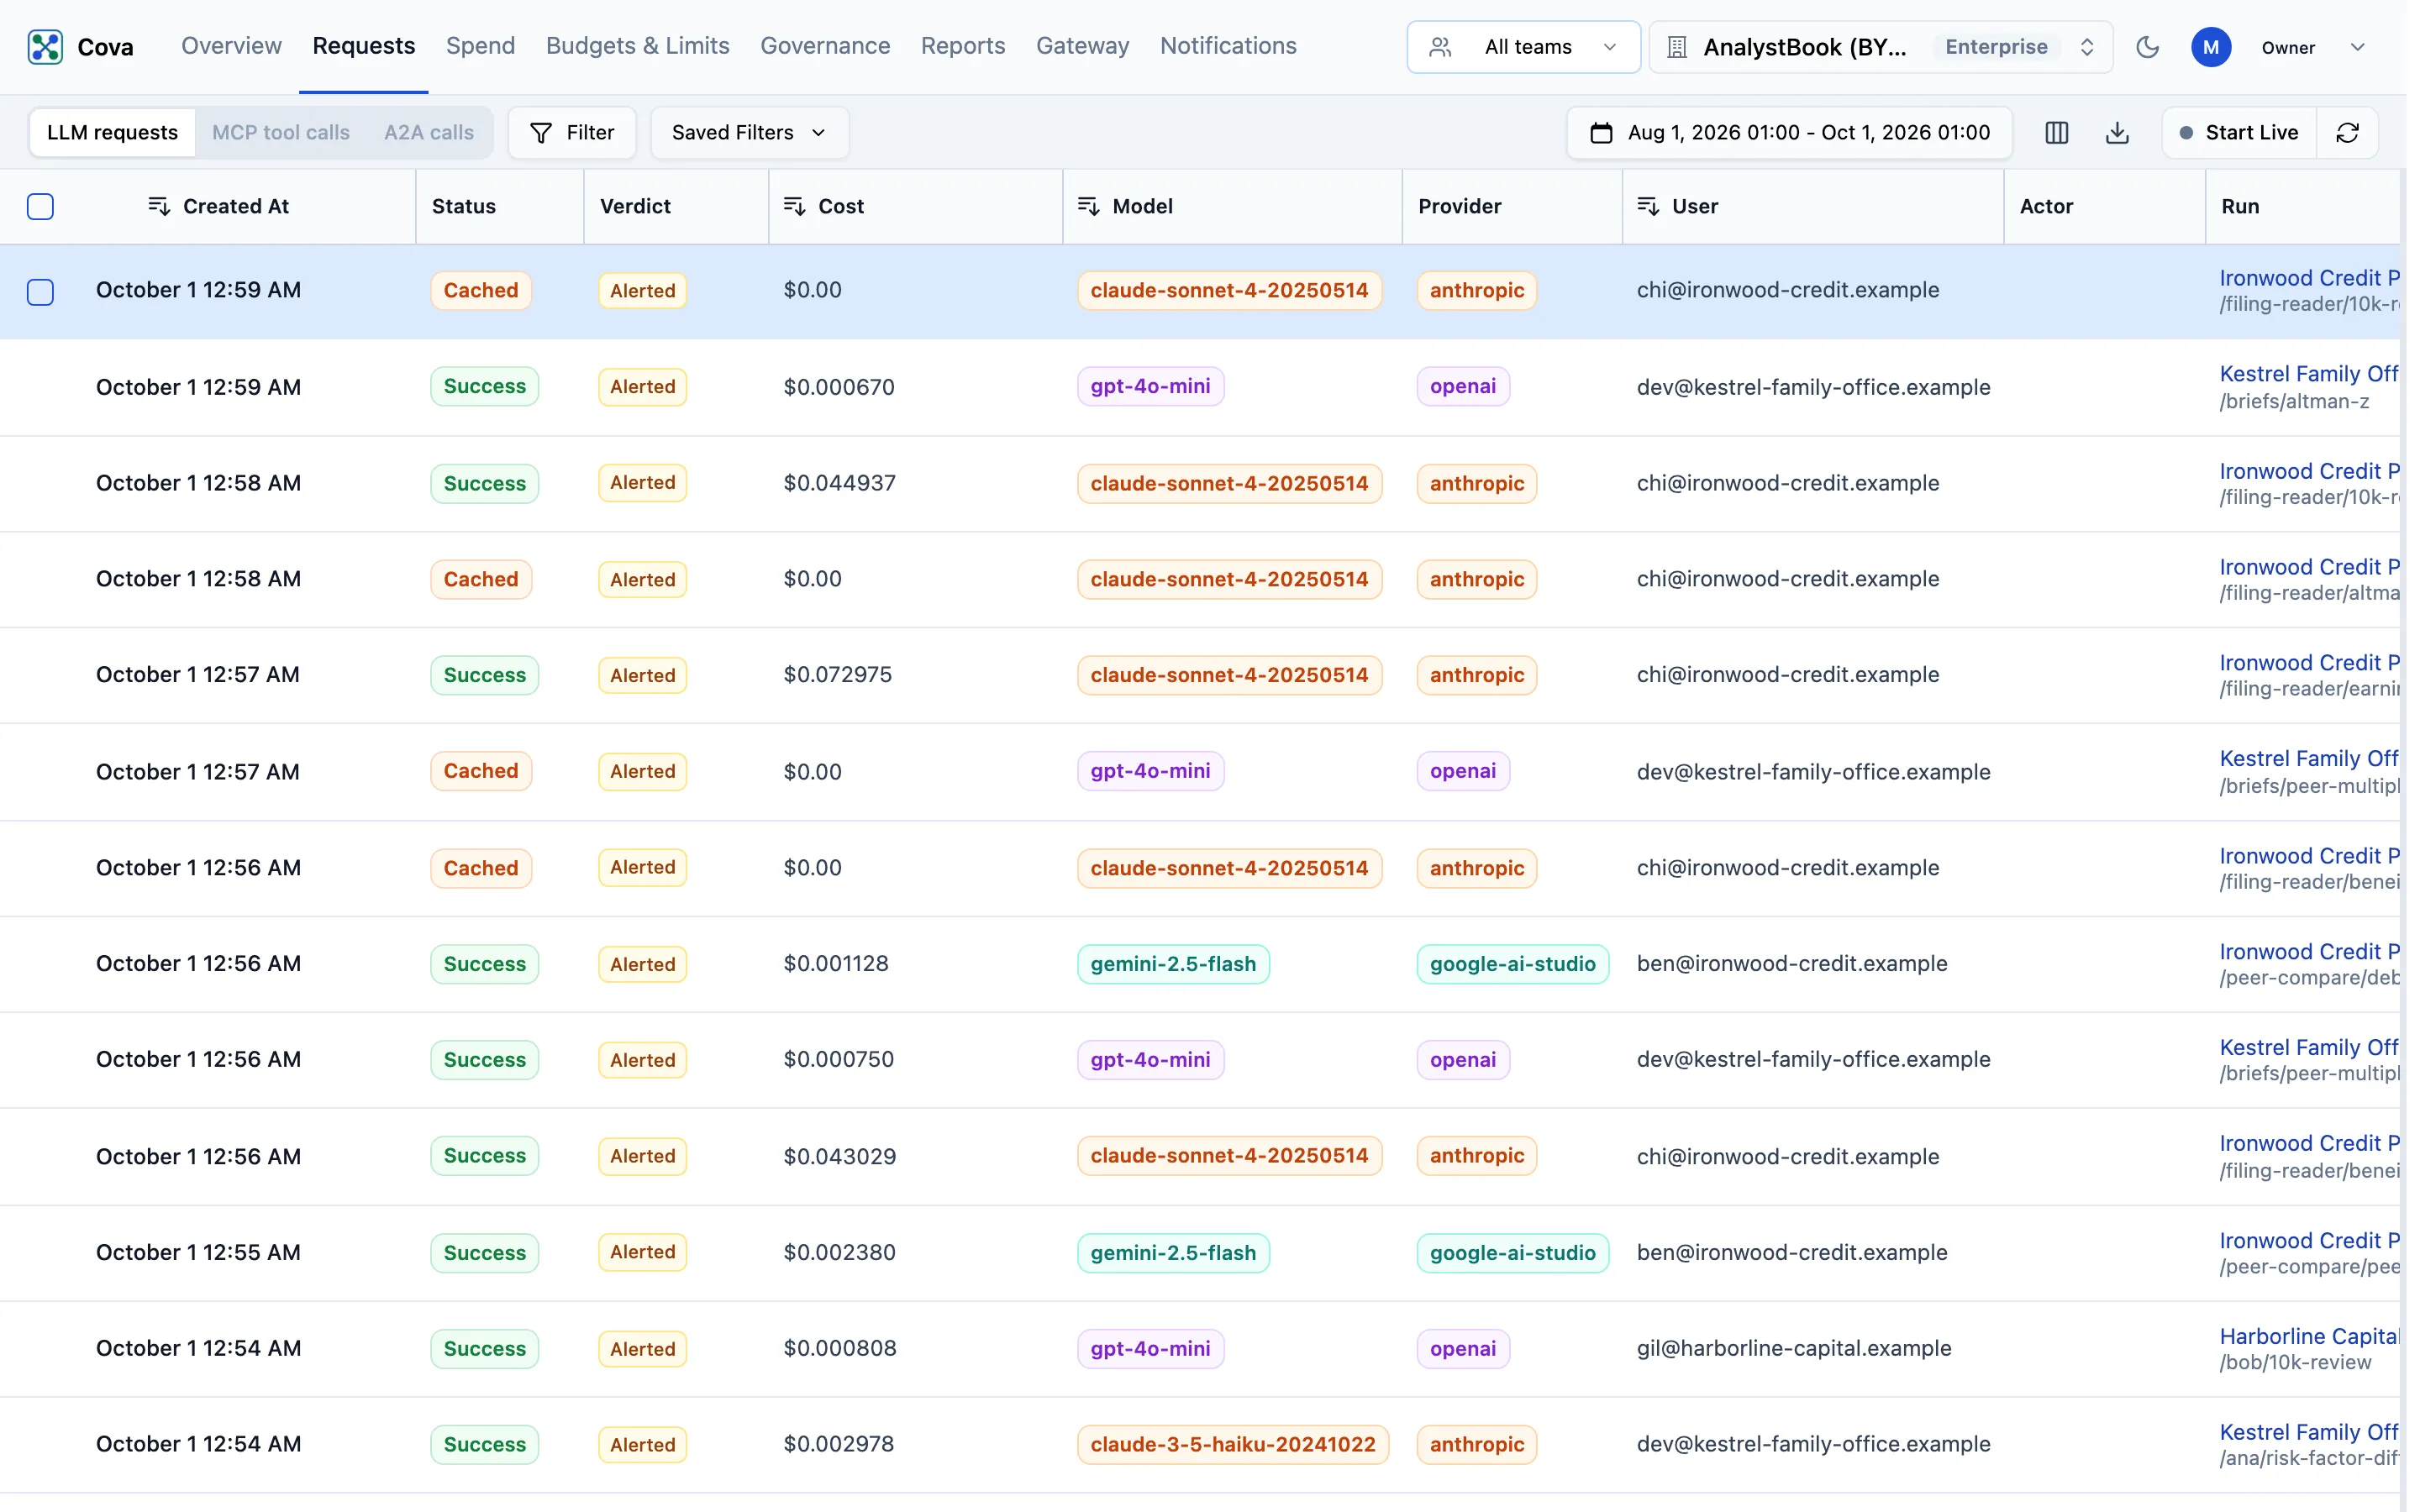The image size is (2420, 1512).
Task: Select the LLM requests view
Action: pyautogui.click(x=112, y=133)
